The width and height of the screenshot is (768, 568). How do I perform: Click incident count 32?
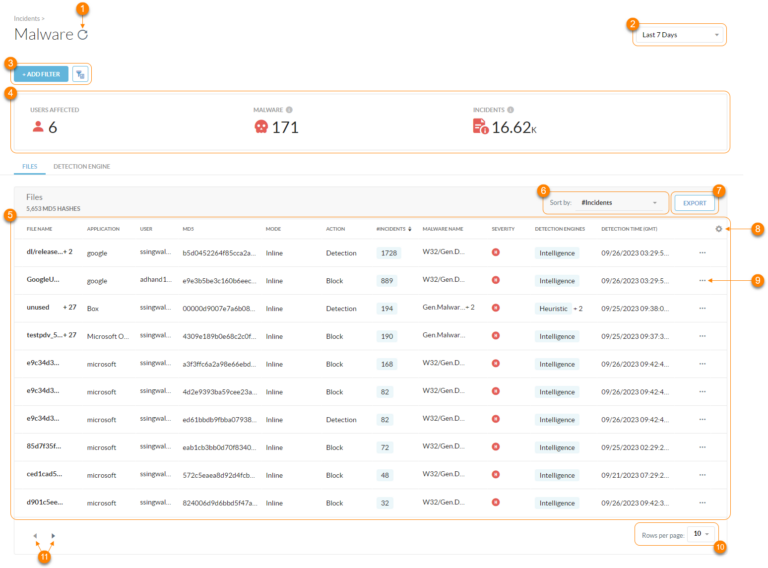point(385,503)
